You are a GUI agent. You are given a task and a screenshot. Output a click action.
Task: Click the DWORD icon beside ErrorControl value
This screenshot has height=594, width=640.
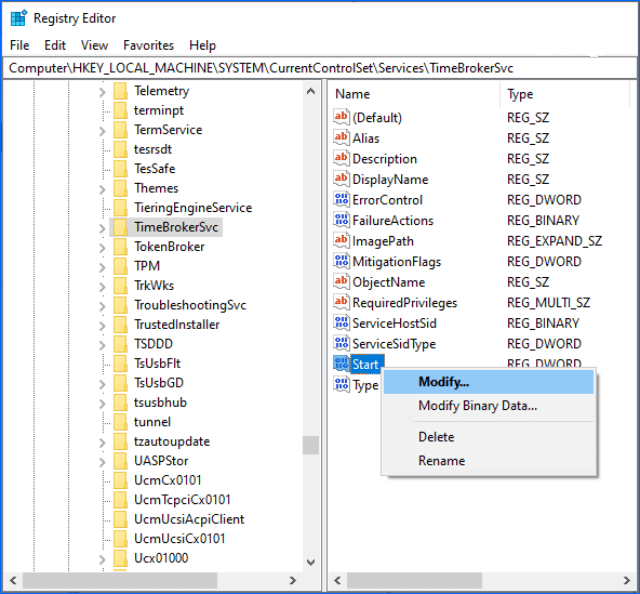coord(341,200)
